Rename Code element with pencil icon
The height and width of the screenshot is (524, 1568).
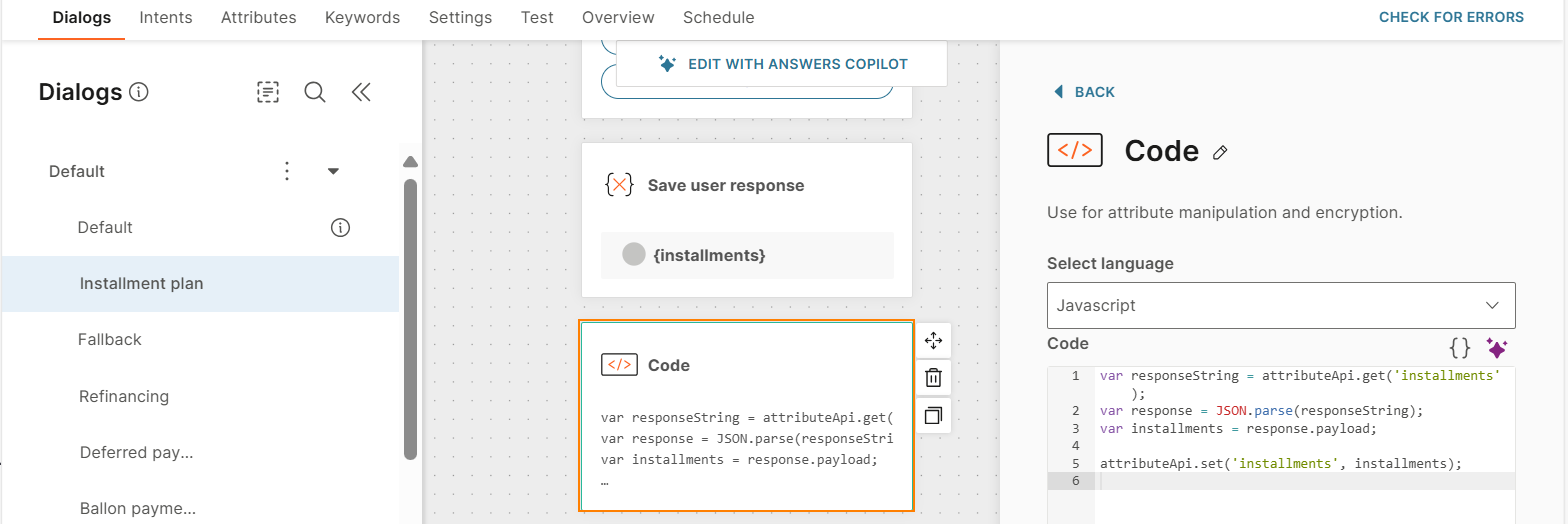[x=1220, y=152]
